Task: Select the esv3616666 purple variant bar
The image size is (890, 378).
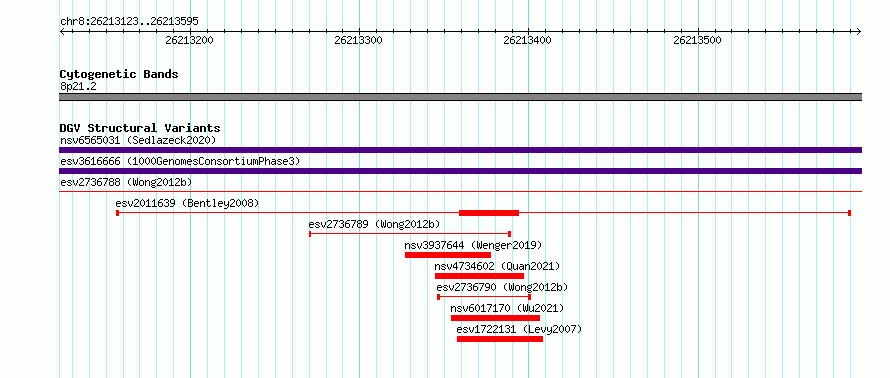Action: pyautogui.click(x=460, y=171)
